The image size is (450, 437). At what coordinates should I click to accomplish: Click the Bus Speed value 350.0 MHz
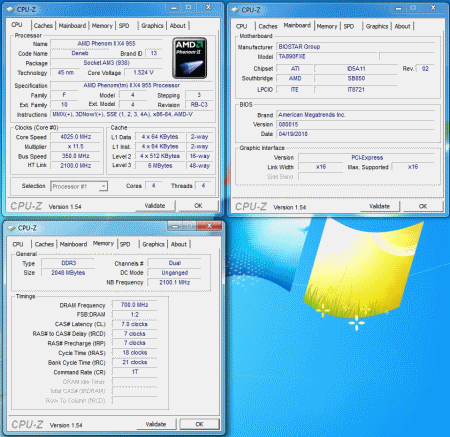tap(76, 156)
